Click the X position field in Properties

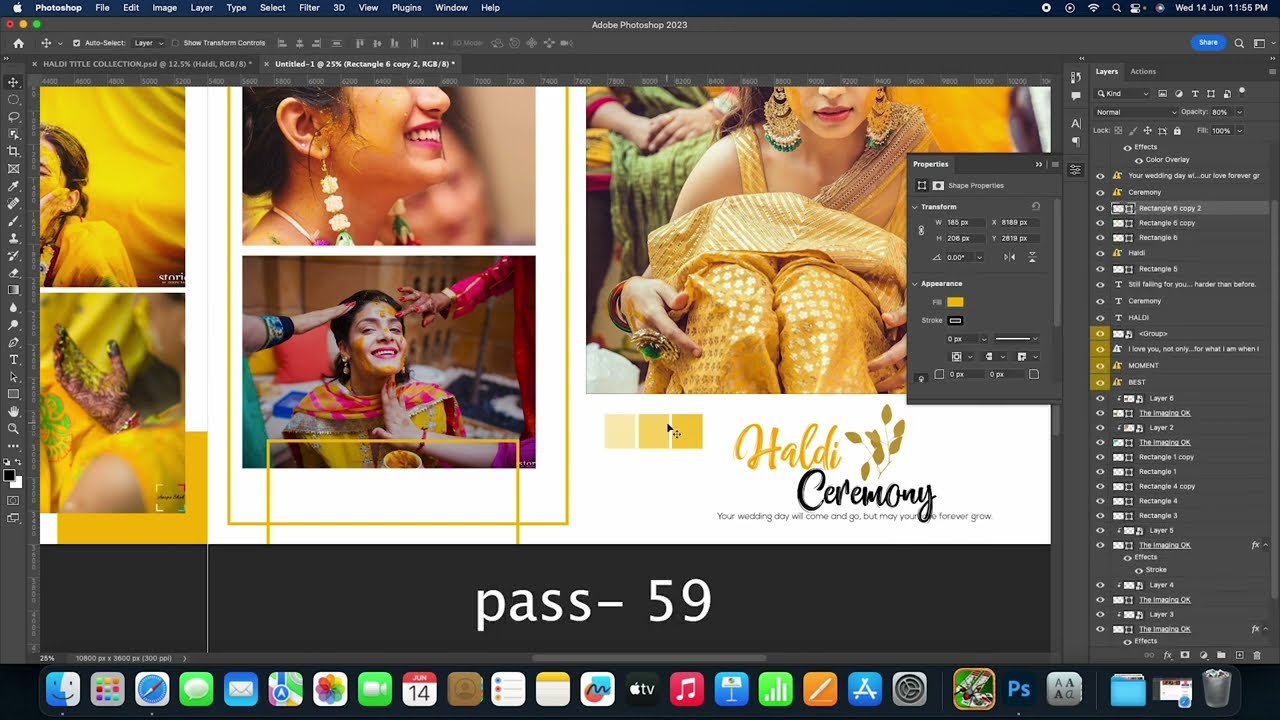pyautogui.click(x=1020, y=222)
